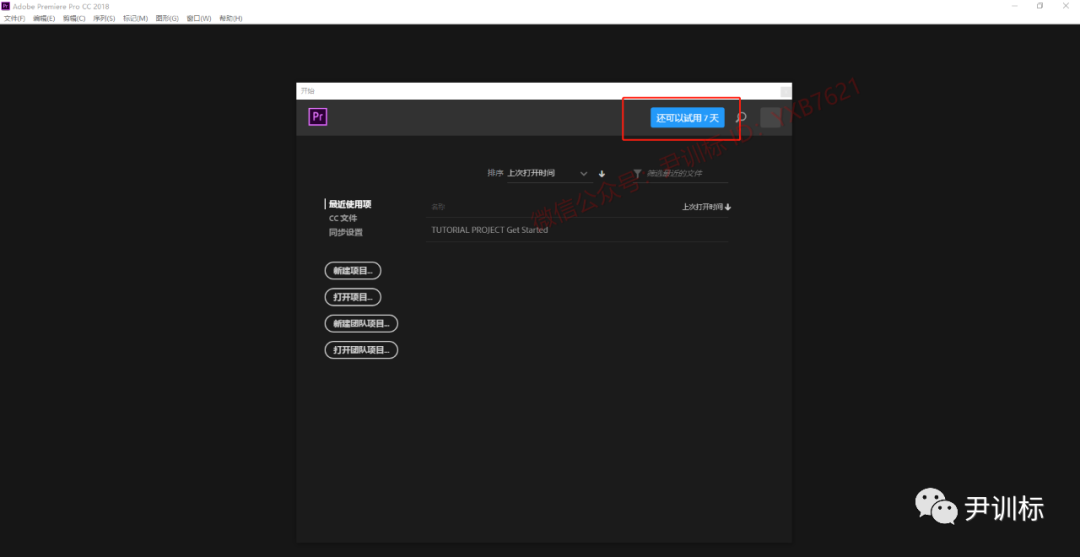
Task: Minimize the Premiere Pro window
Action: point(1015,6)
